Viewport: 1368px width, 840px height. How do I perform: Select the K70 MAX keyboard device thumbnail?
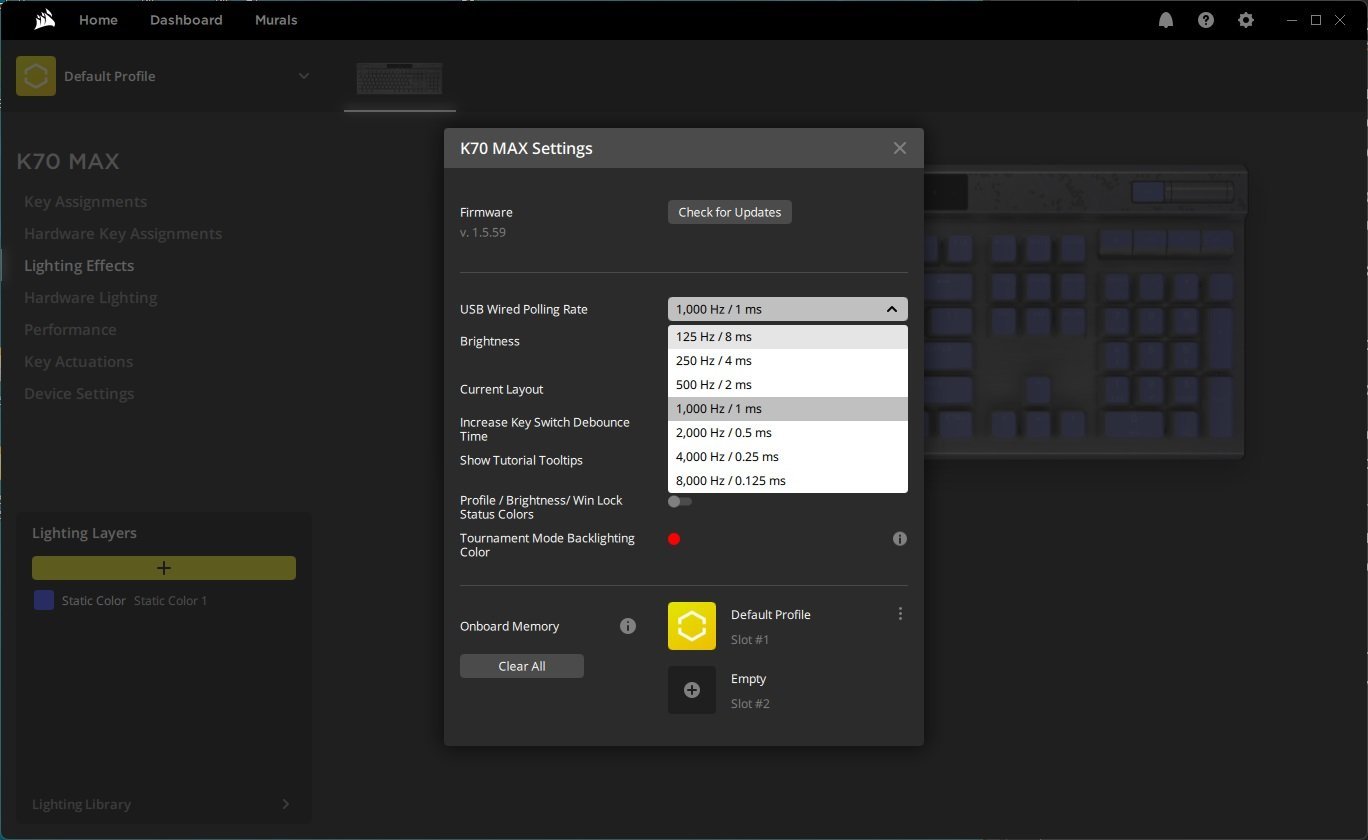coord(400,78)
